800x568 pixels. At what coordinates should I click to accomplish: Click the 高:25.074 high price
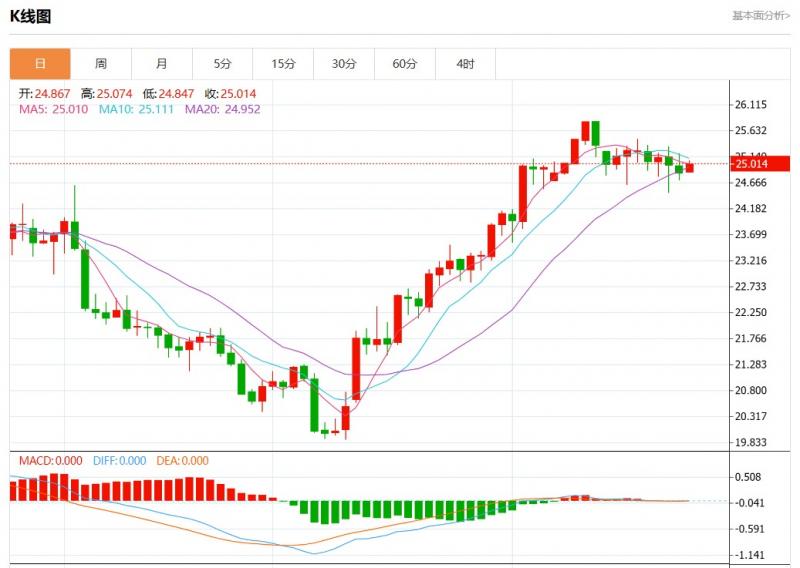[x=106, y=94]
